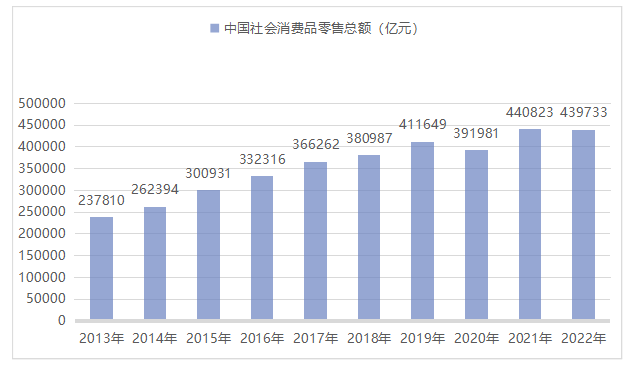Click the 2017年 bar
Screen dimensions: 635x365
(x=315, y=241)
